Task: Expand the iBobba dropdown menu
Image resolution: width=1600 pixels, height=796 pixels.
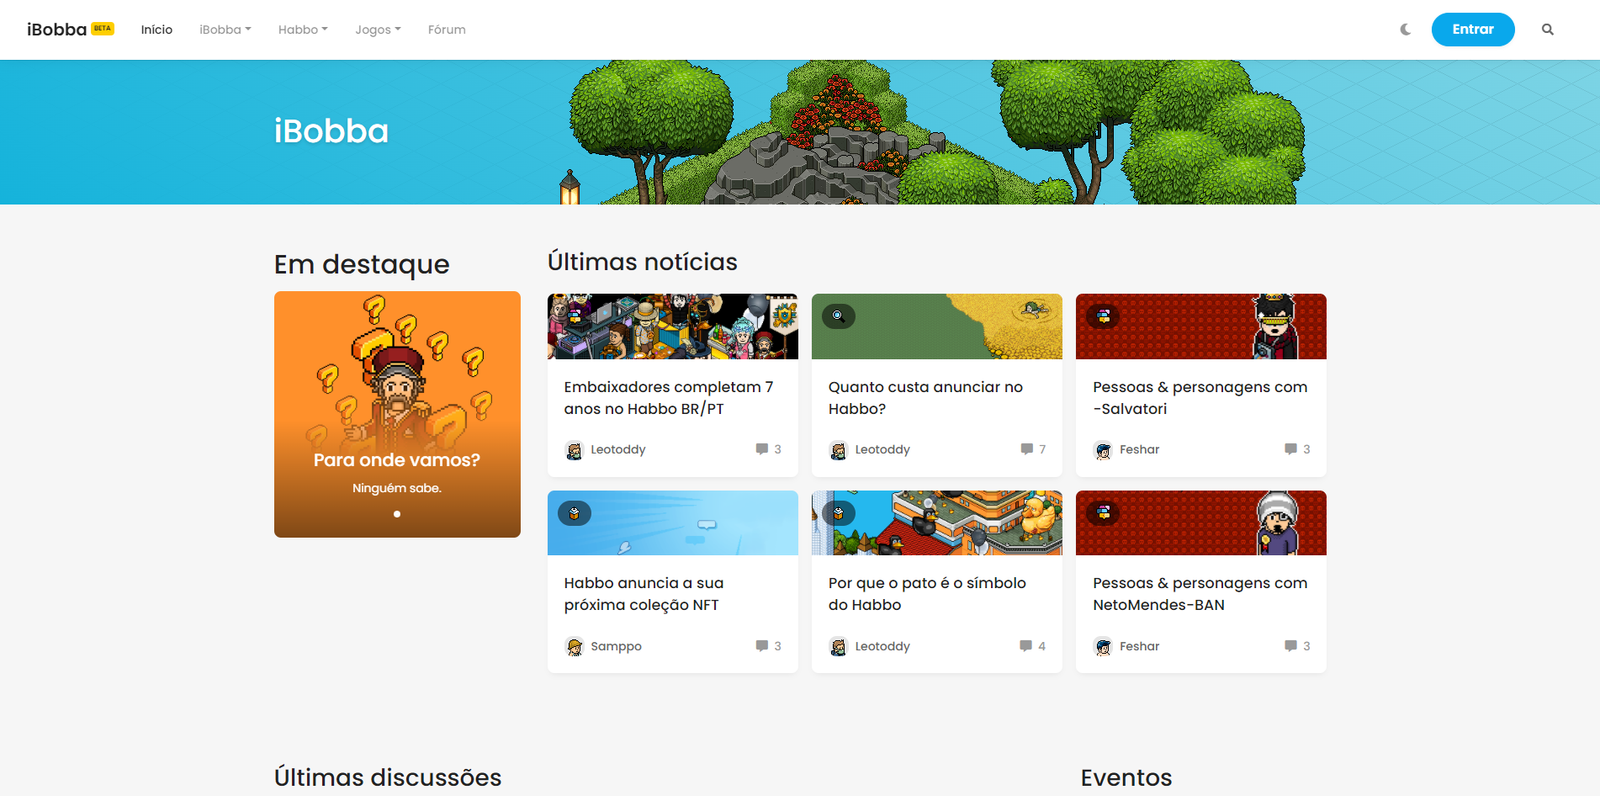Action: click(x=225, y=30)
